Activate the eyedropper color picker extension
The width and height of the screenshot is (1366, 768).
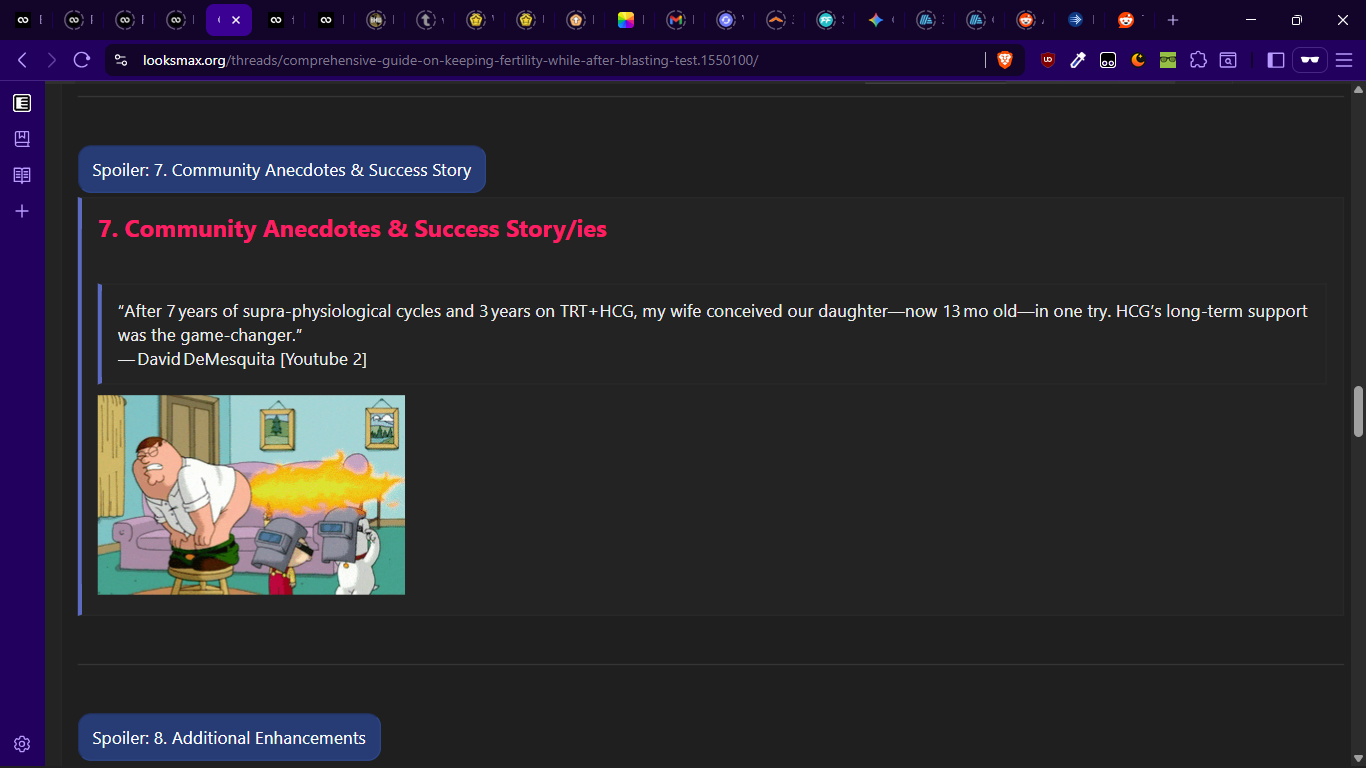coord(1078,60)
